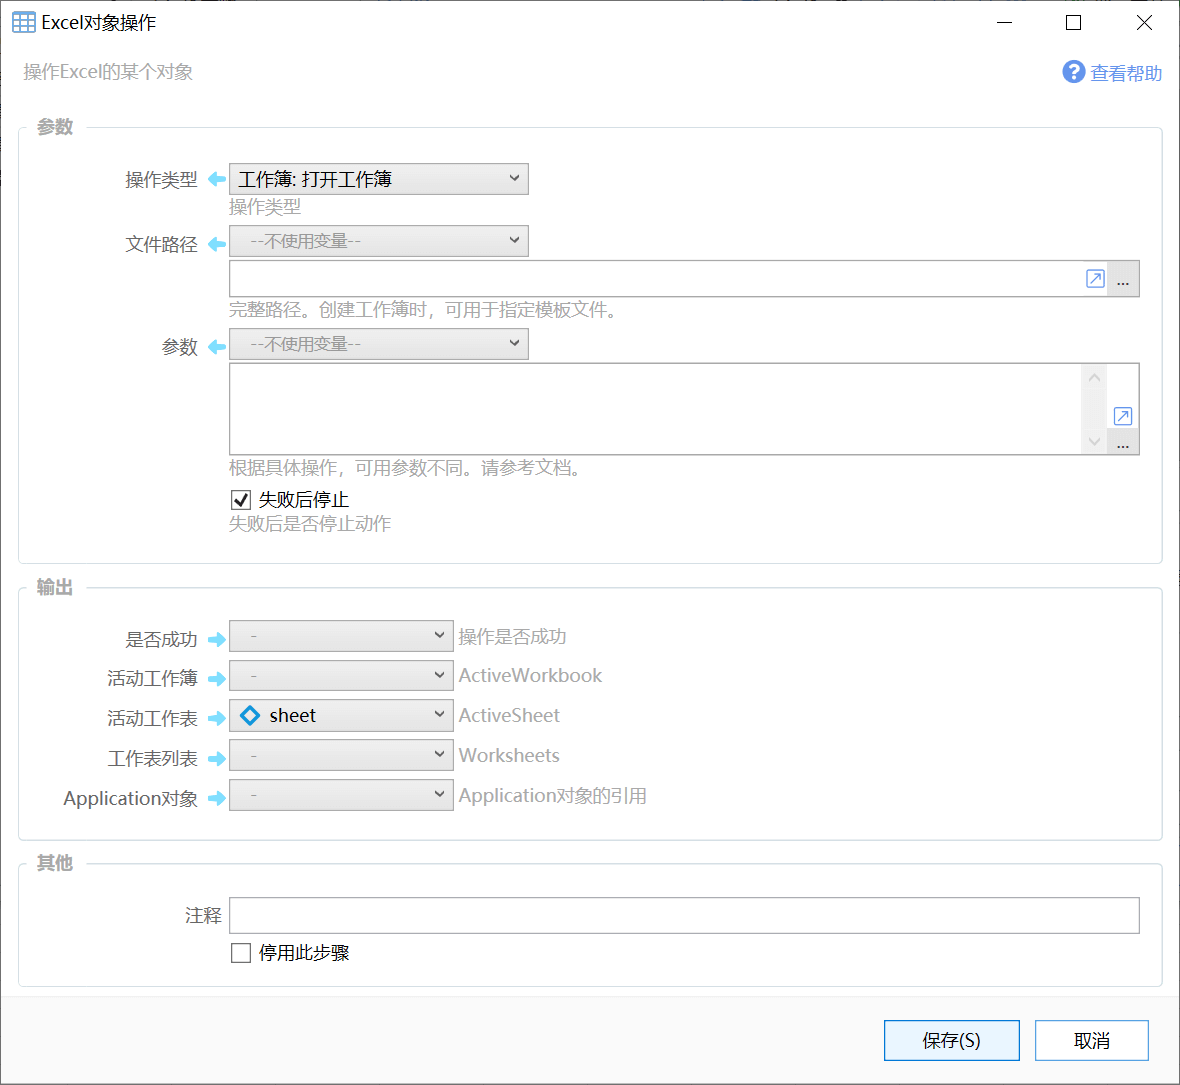Expand the 活动工作簿 output dropdown
This screenshot has width=1180, height=1085.
[x=341, y=675]
